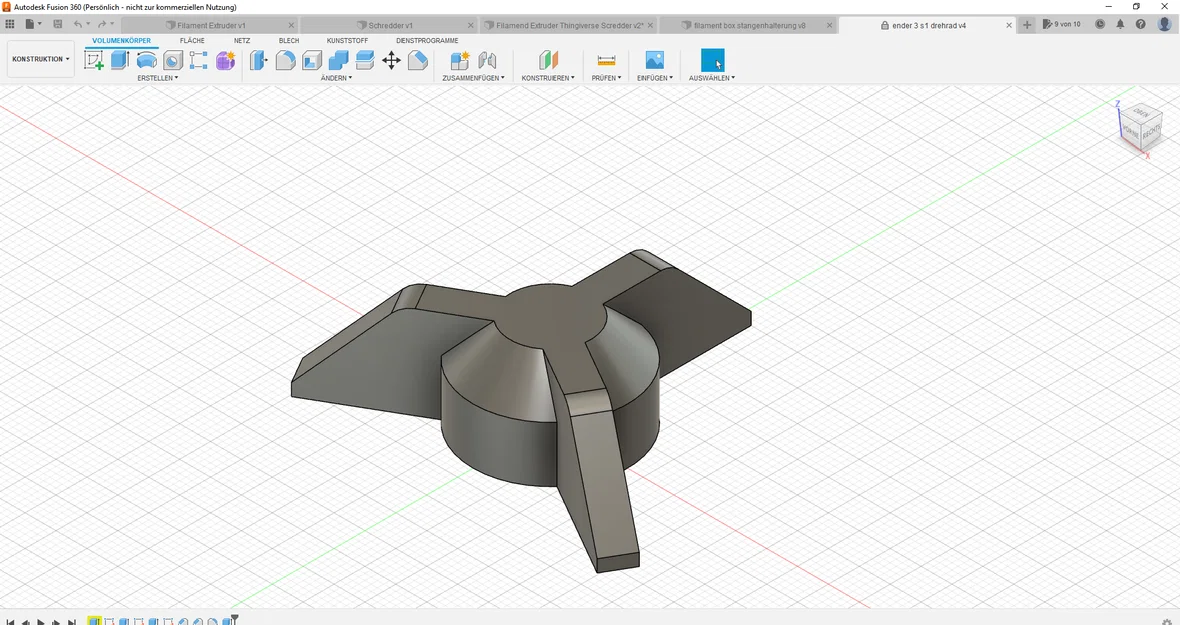
Task: Open the user profile avatar
Action: click(1163, 22)
